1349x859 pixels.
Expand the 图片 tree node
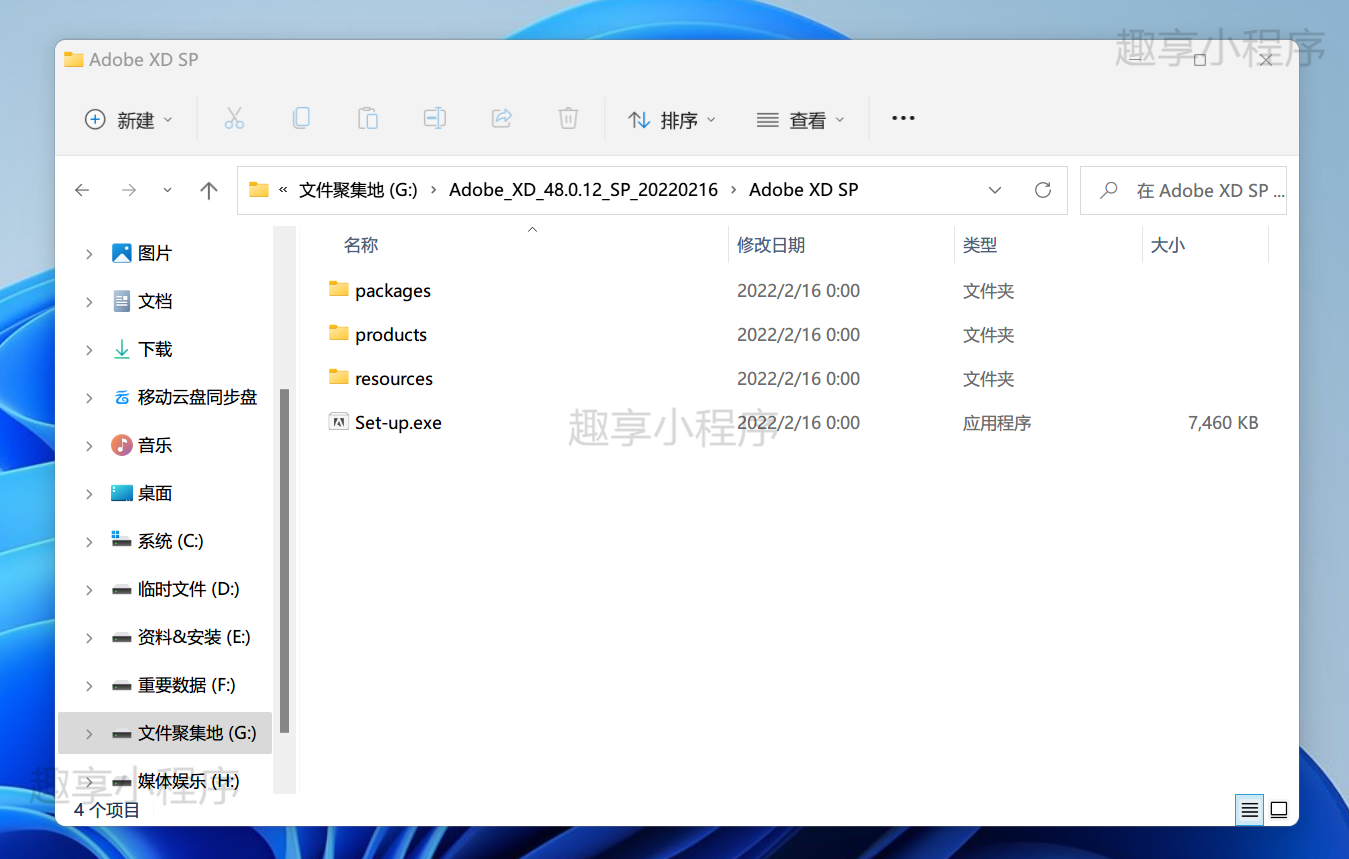tap(89, 254)
